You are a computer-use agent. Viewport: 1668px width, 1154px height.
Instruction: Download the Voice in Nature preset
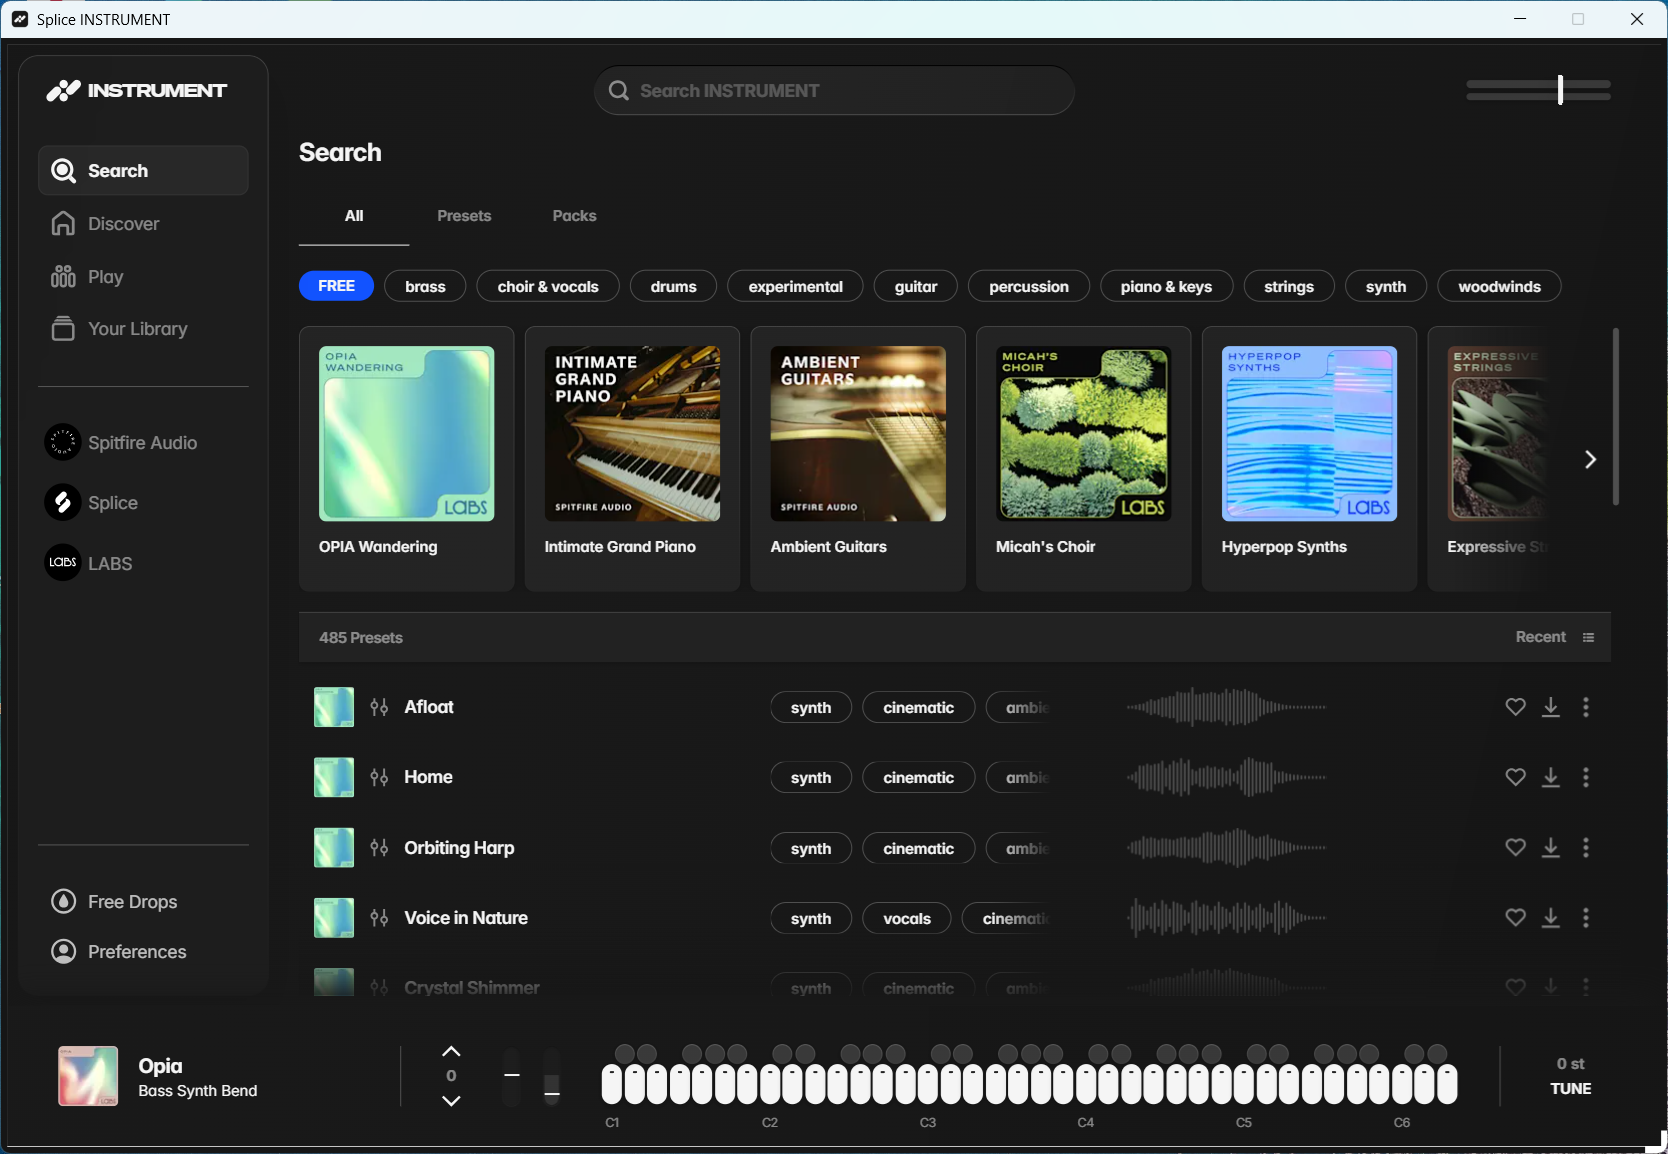coord(1551,918)
